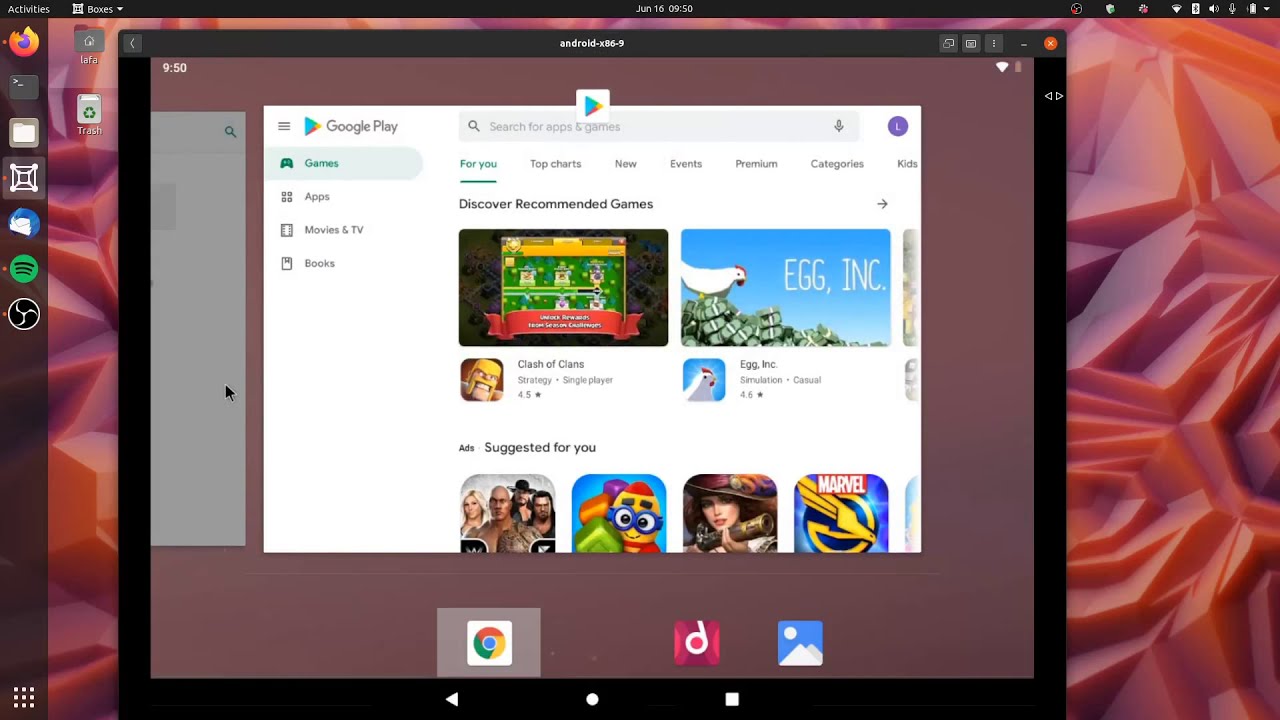The height and width of the screenshot is (720, 1280).
Task: Open the lafa home folder on desktop
Action: click(89, 46)
